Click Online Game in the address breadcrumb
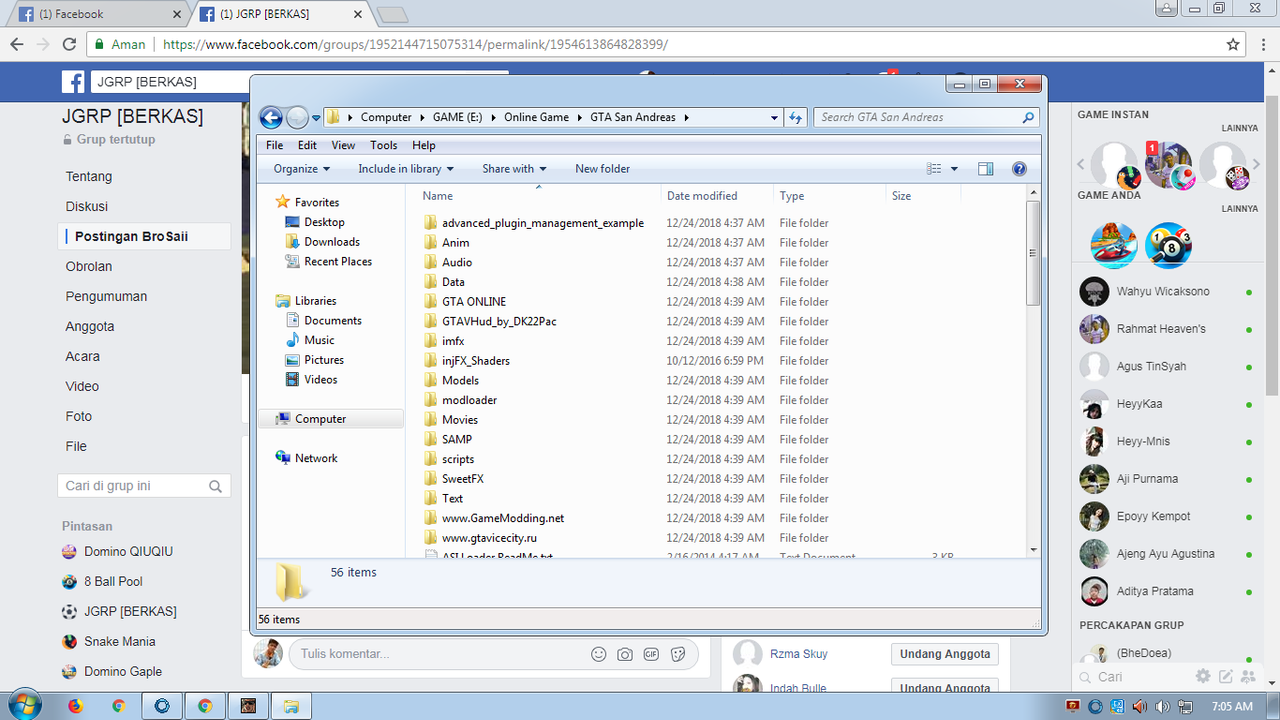1280x720 pixels. [536, 117]
